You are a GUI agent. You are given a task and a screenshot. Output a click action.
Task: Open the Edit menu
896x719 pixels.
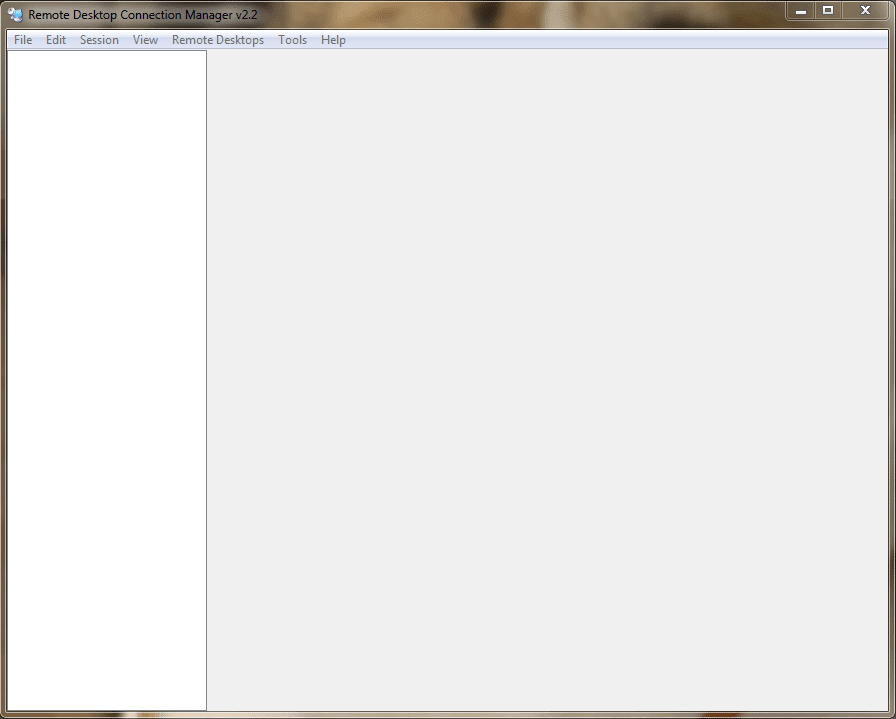56,40
